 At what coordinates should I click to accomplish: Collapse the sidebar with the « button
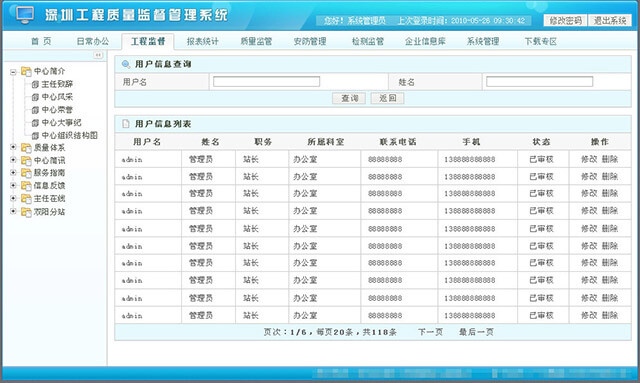click(98, 55)
